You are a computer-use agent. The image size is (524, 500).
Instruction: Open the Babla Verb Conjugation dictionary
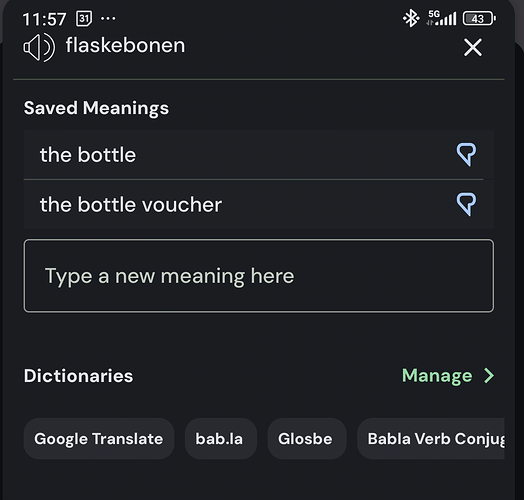coord(431,439)
